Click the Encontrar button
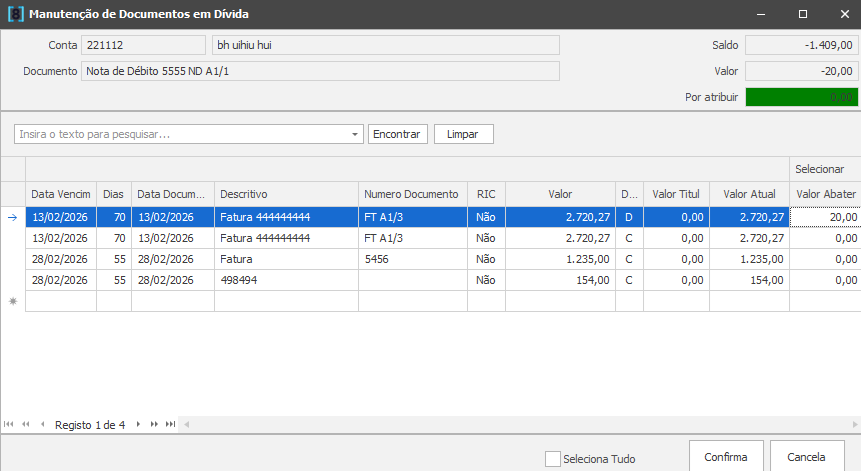The image size is (861, 471). coord(398,134)
